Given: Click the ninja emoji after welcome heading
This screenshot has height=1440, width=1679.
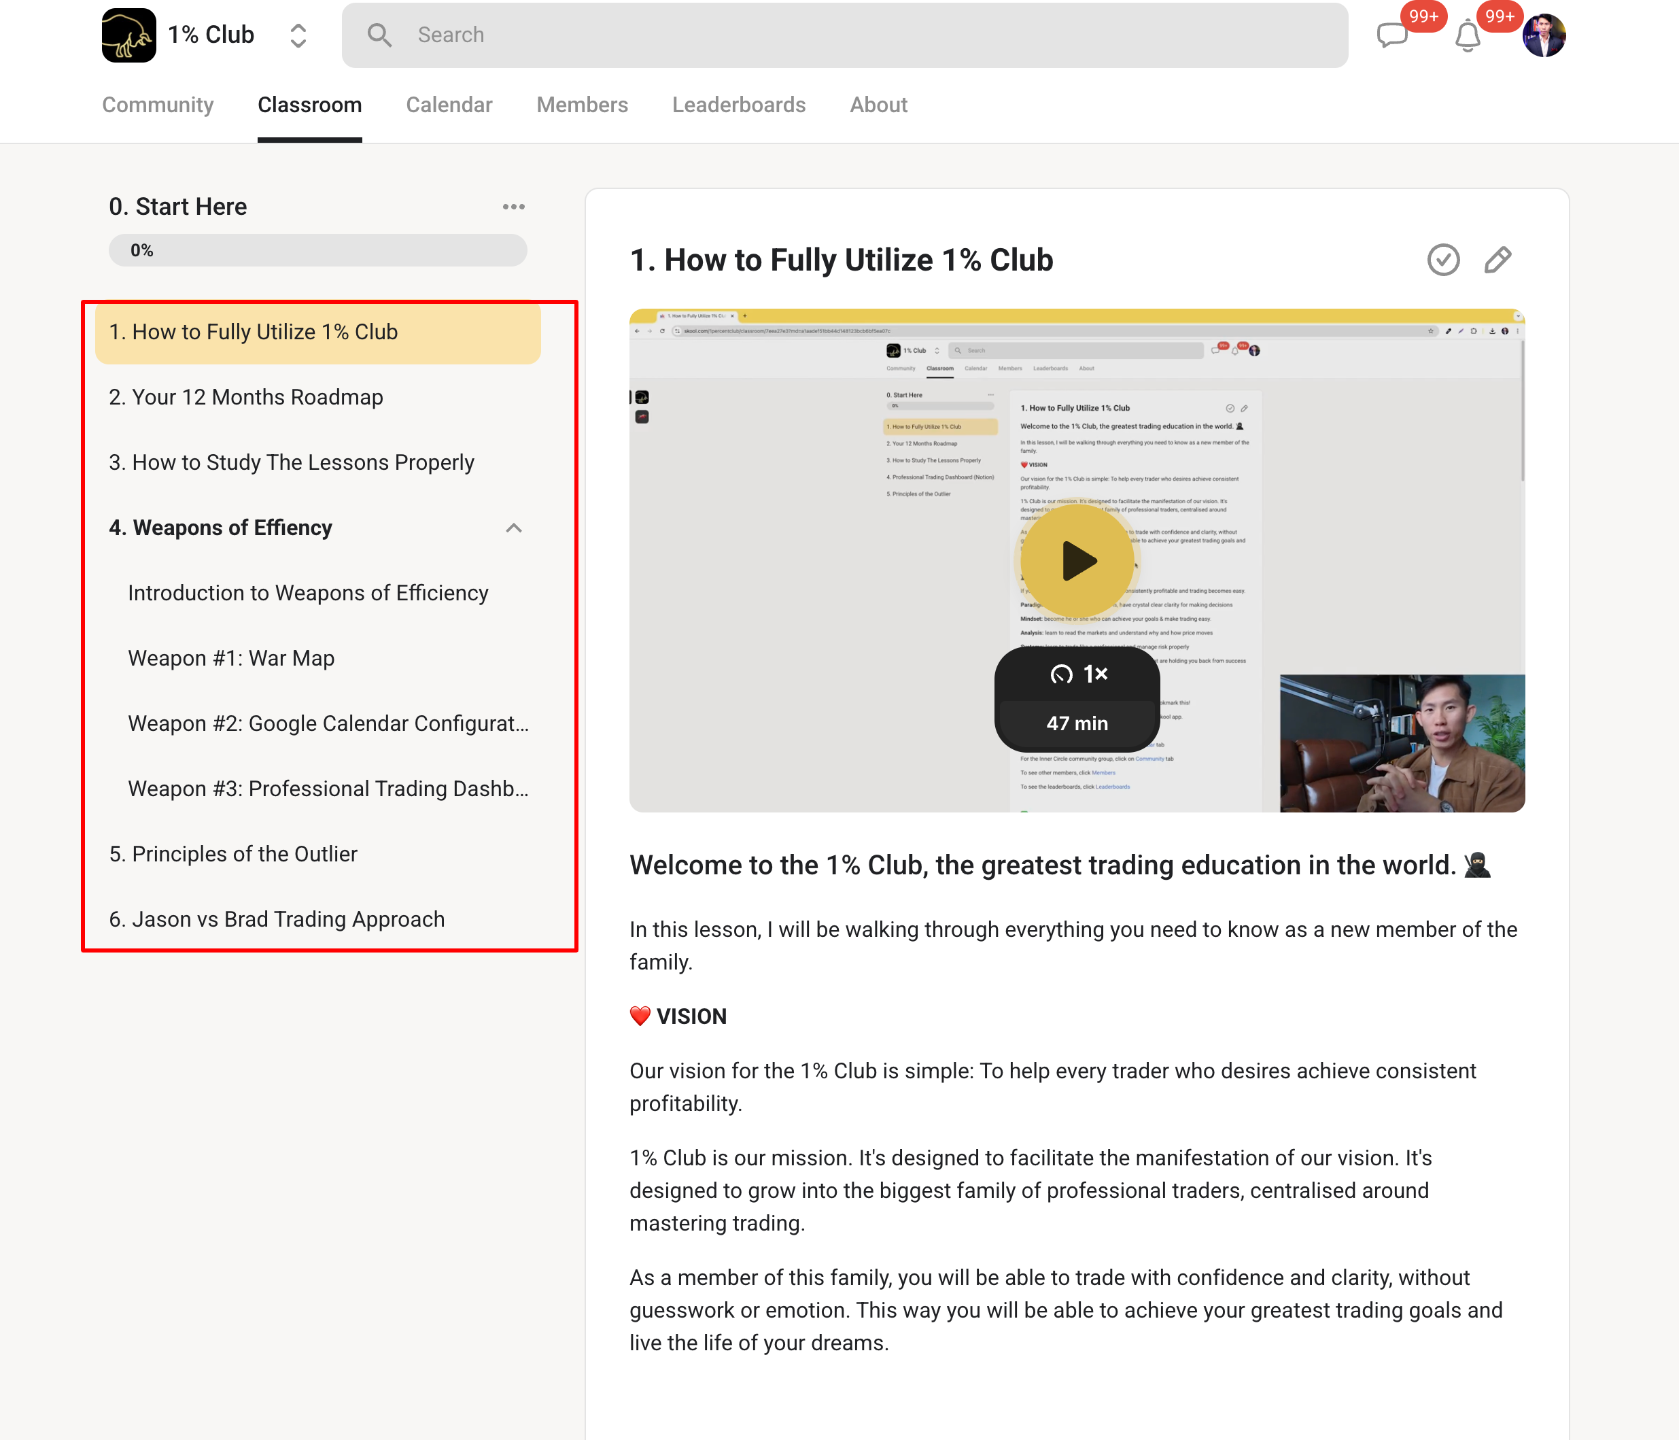Looking at the screenshot, I should [1478, 865].
